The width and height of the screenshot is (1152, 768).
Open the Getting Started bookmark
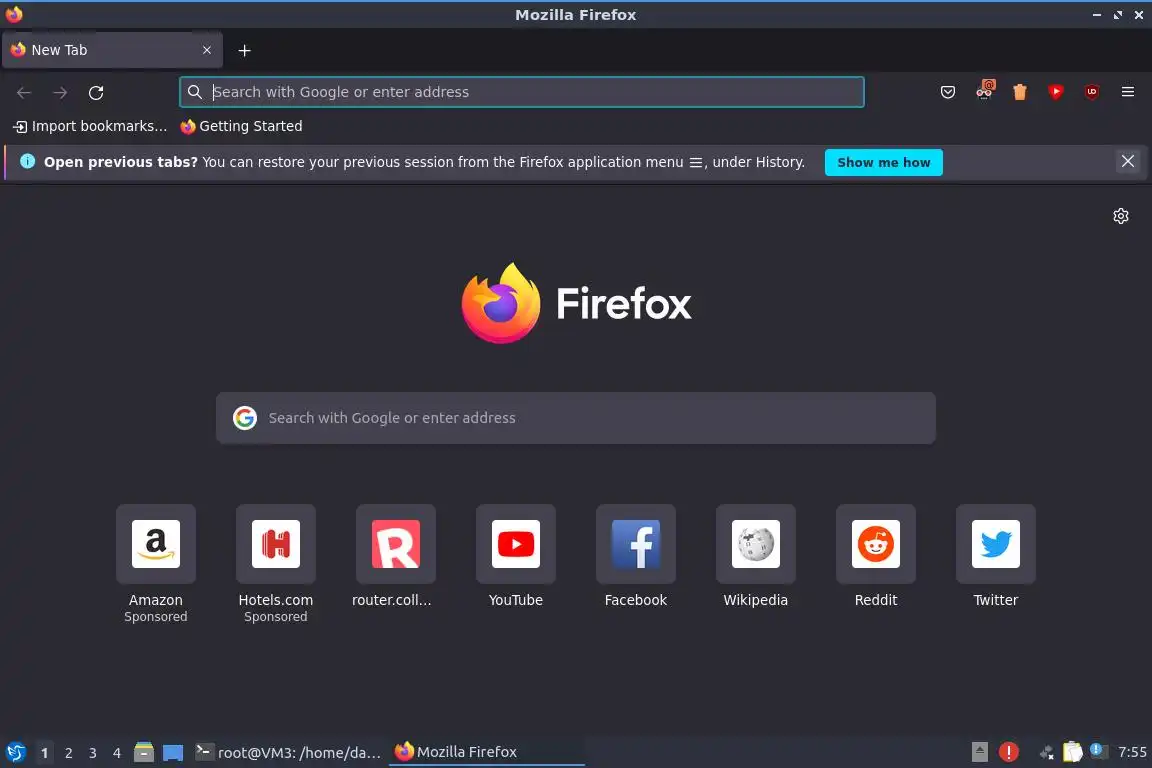tap(241, 126)
